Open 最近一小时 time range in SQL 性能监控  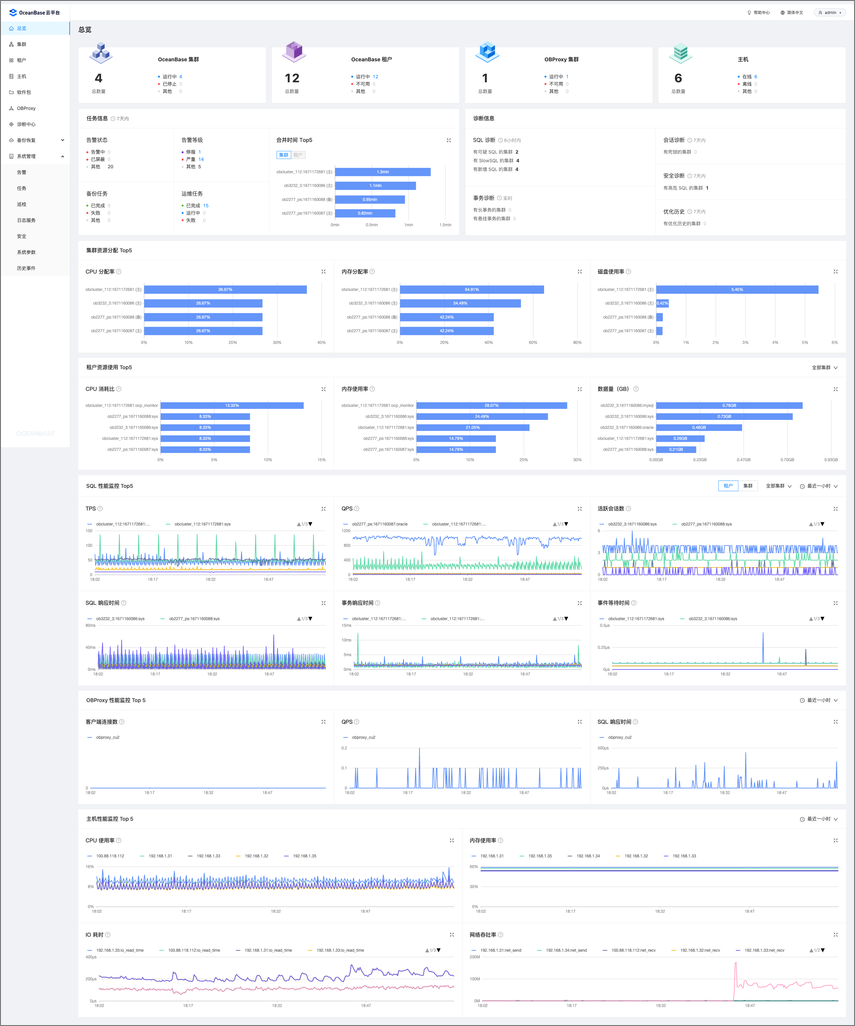[x=818, y=486]
